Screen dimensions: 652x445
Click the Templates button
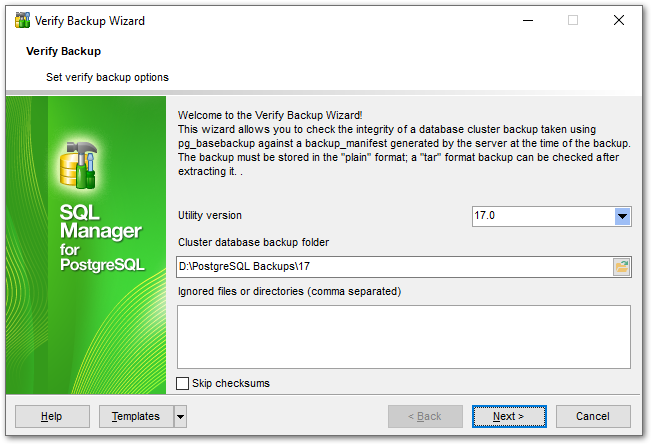pyautogui.click(x=135, y=416)
